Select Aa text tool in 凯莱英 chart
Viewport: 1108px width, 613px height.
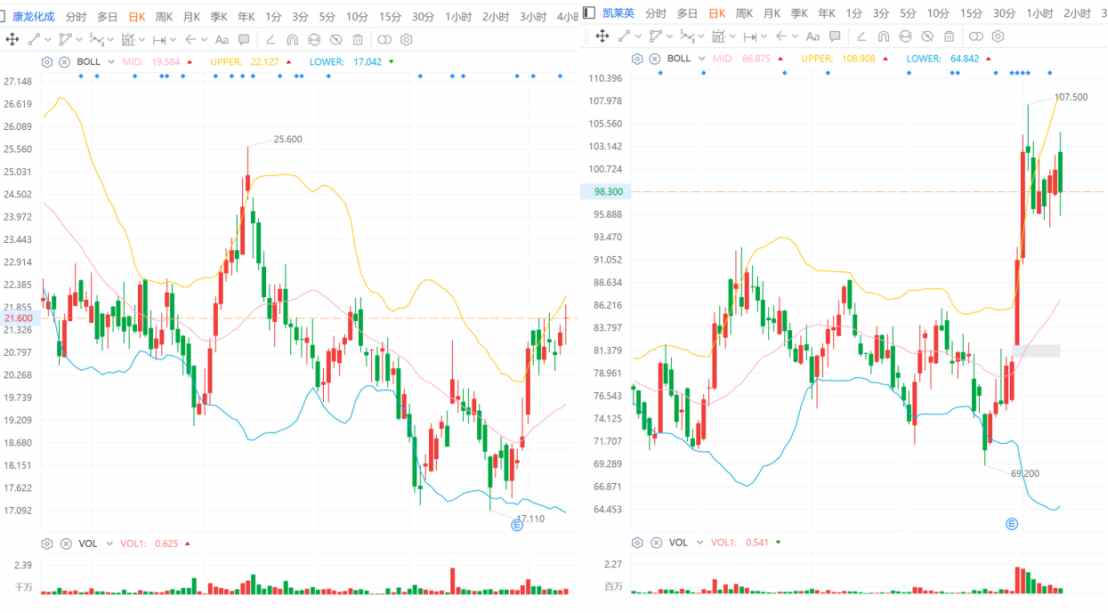[x=813, y=36]
